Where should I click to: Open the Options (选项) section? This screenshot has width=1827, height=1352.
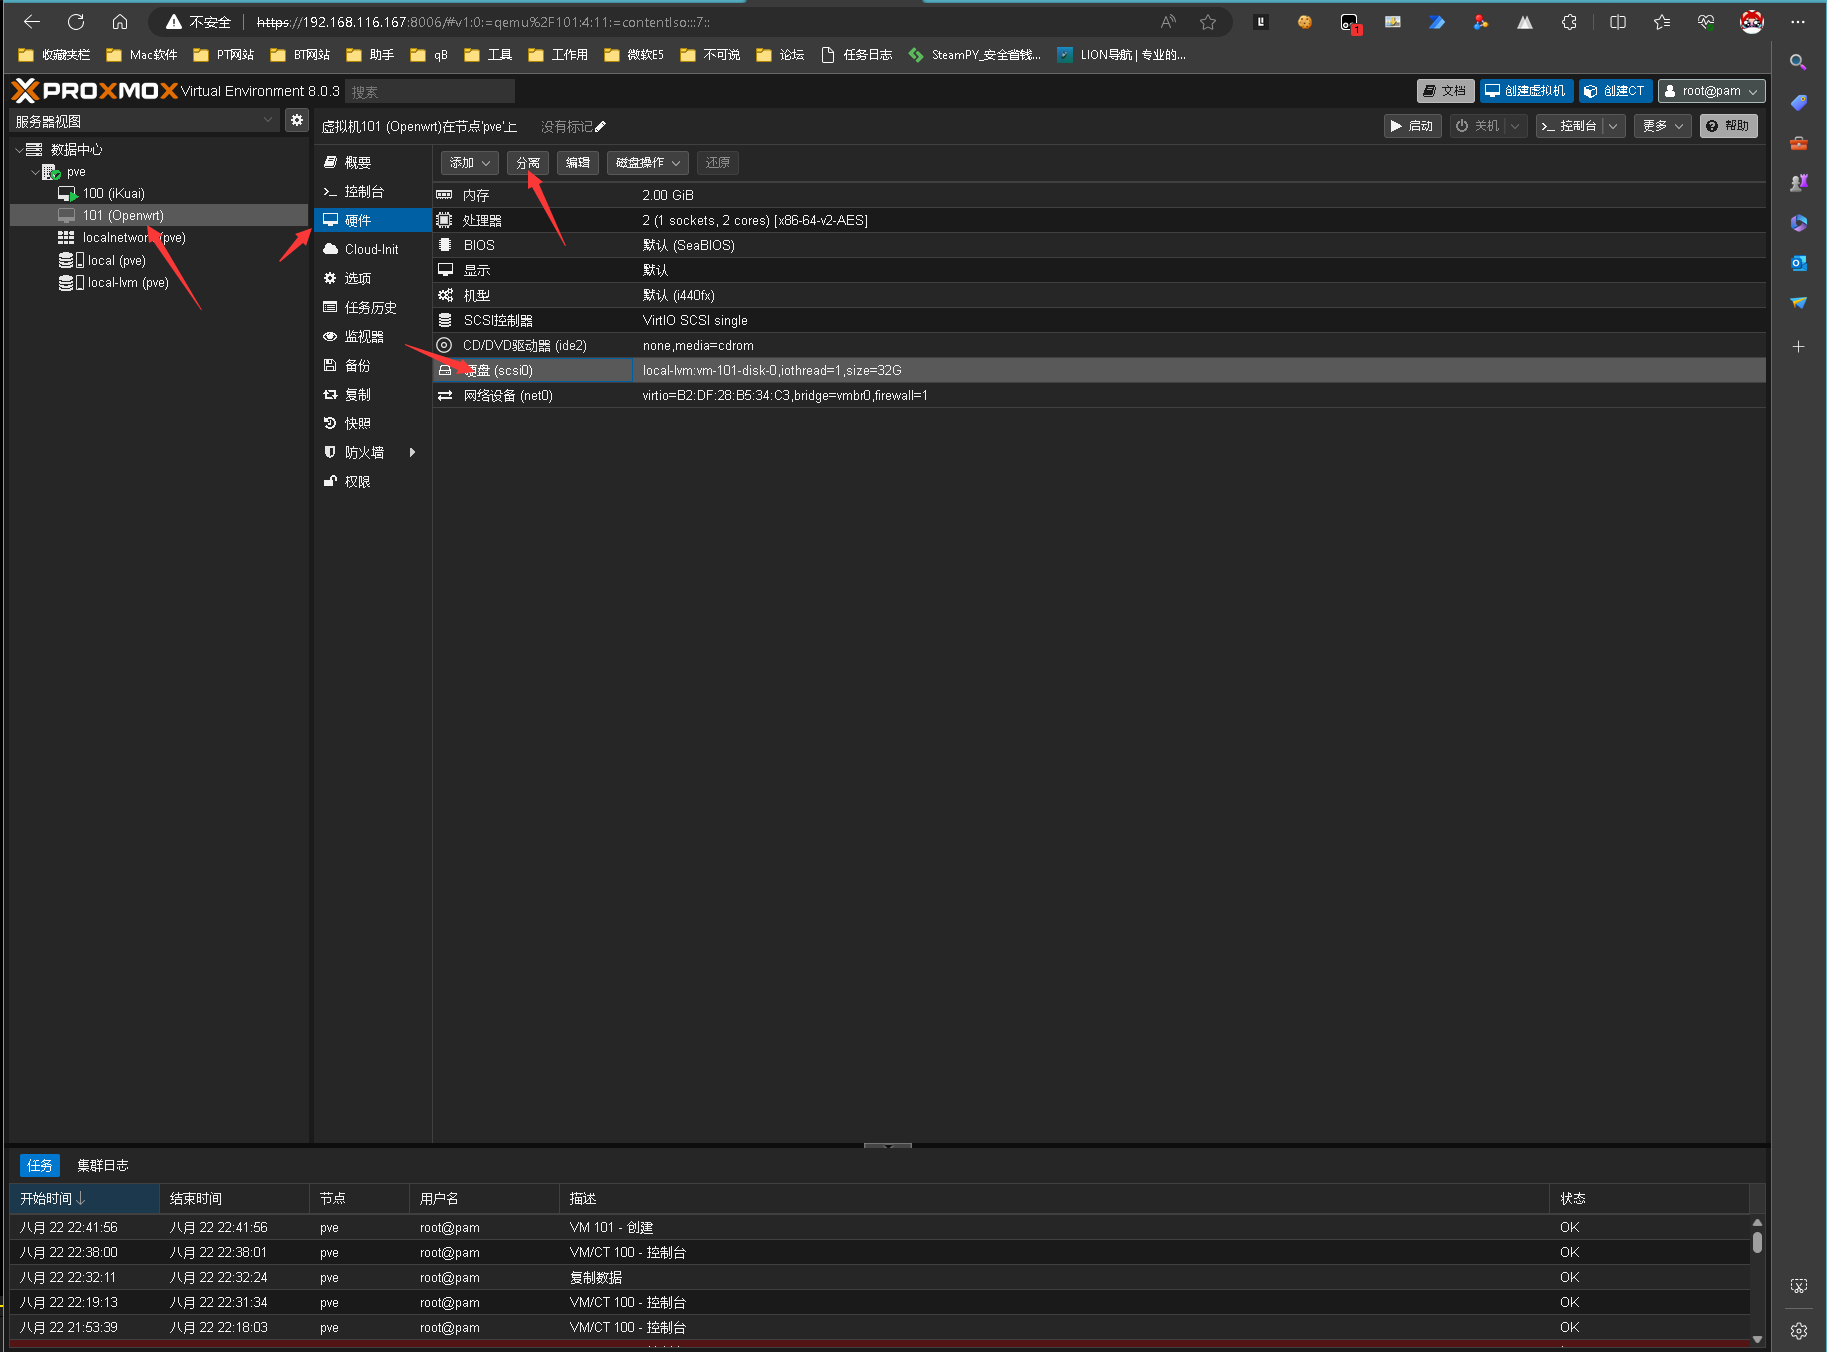point(357,279)
